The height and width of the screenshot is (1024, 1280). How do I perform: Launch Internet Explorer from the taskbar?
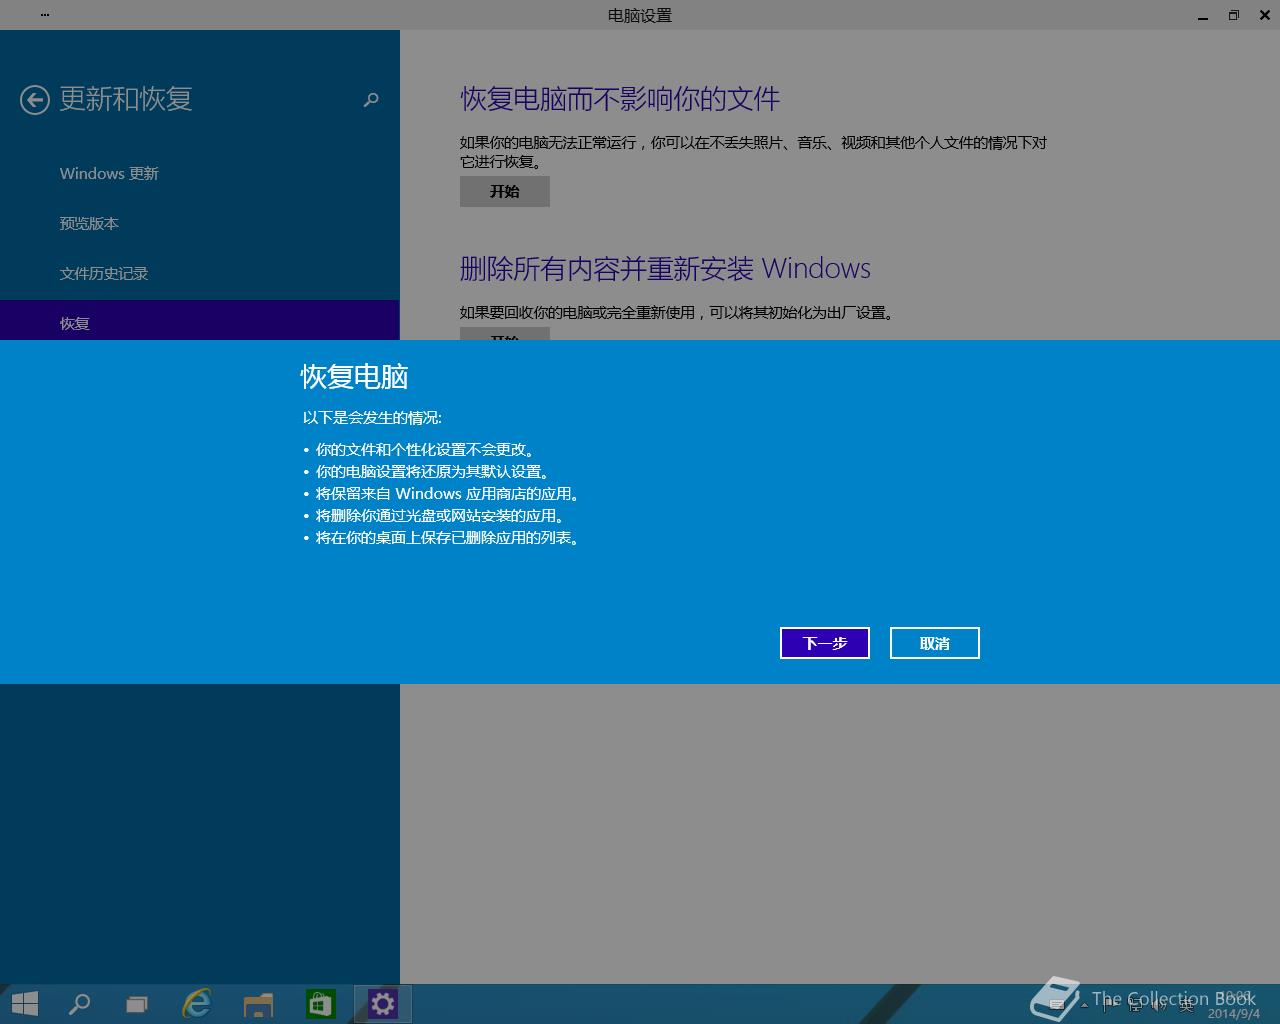[197, 1003]
